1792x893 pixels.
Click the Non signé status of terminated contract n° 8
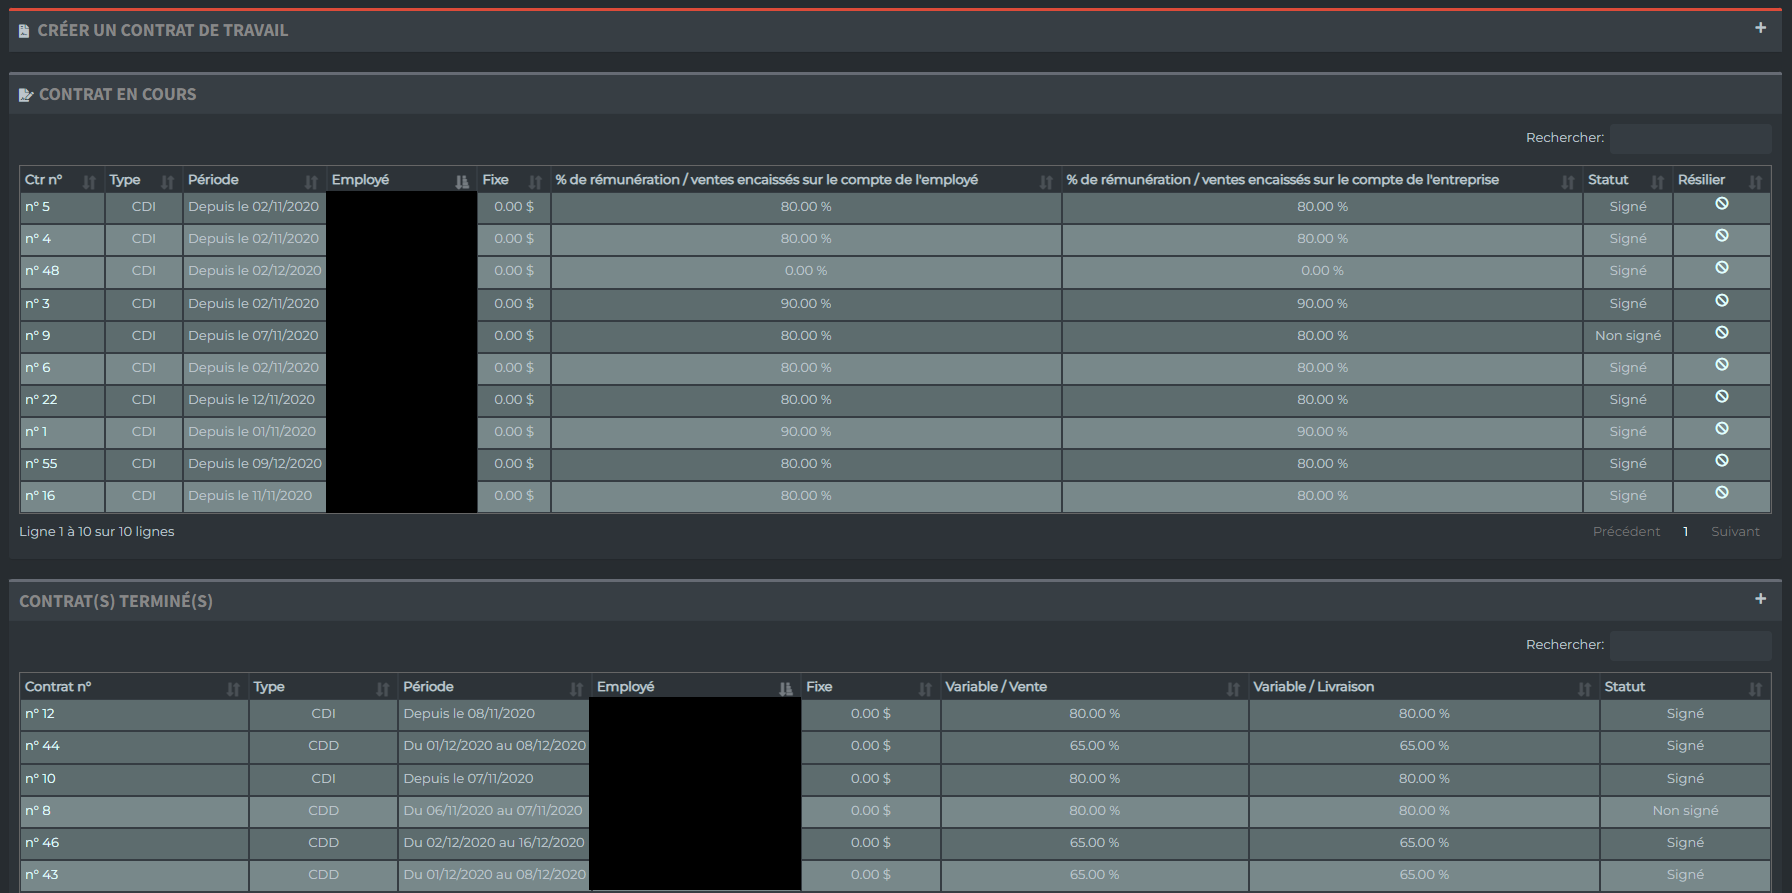[1685, 810]
